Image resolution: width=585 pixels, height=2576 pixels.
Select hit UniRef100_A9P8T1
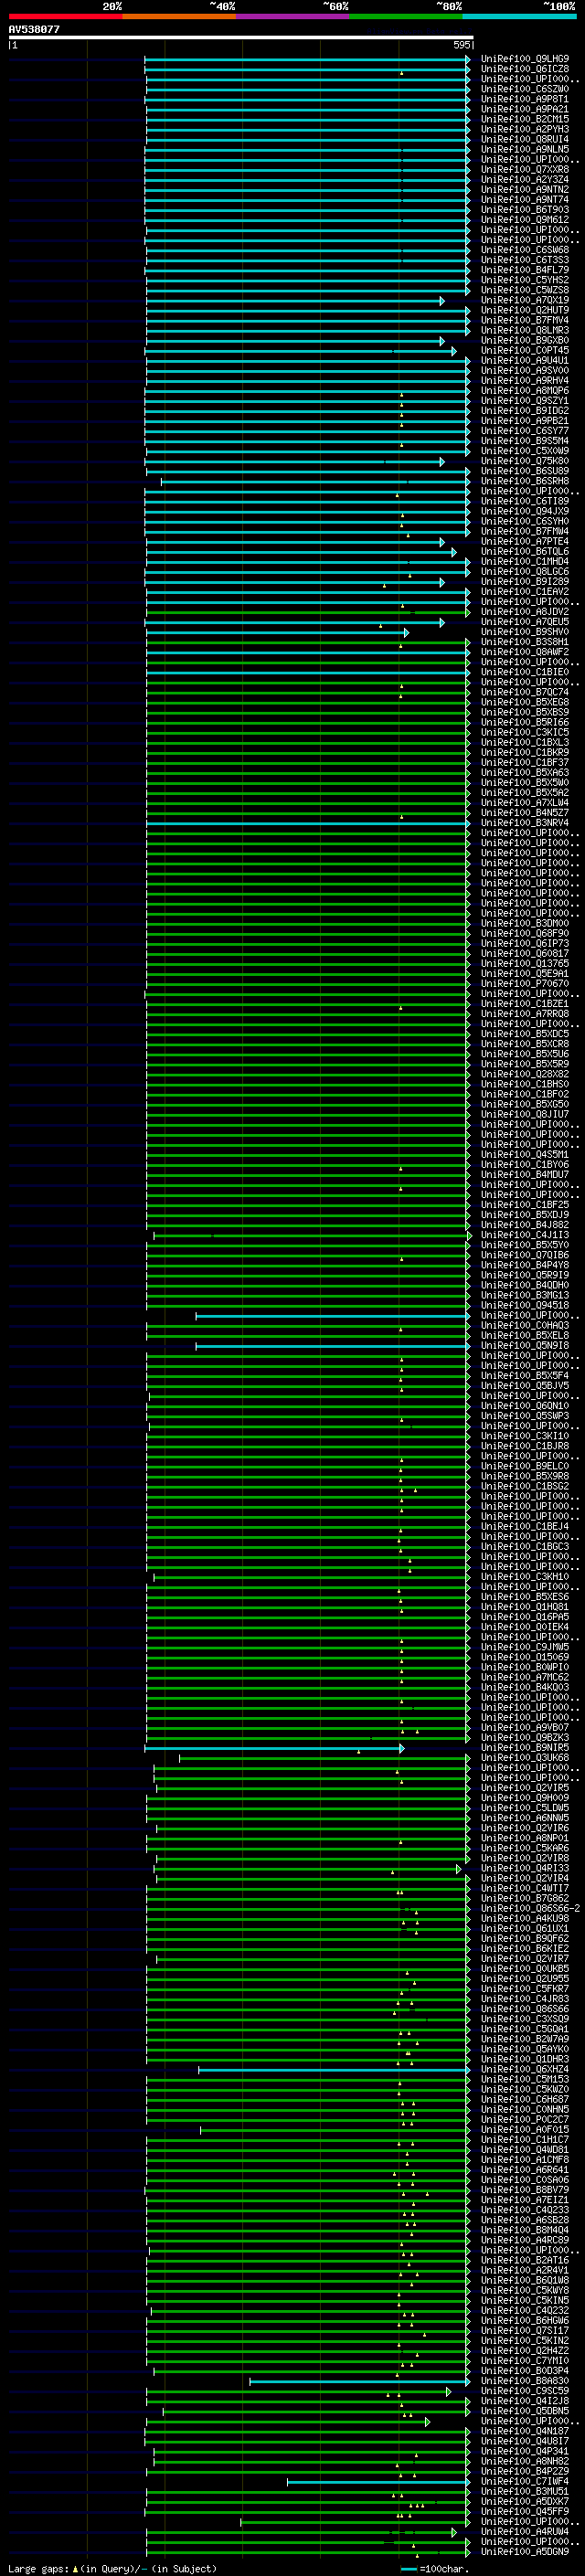click(525, 99)
